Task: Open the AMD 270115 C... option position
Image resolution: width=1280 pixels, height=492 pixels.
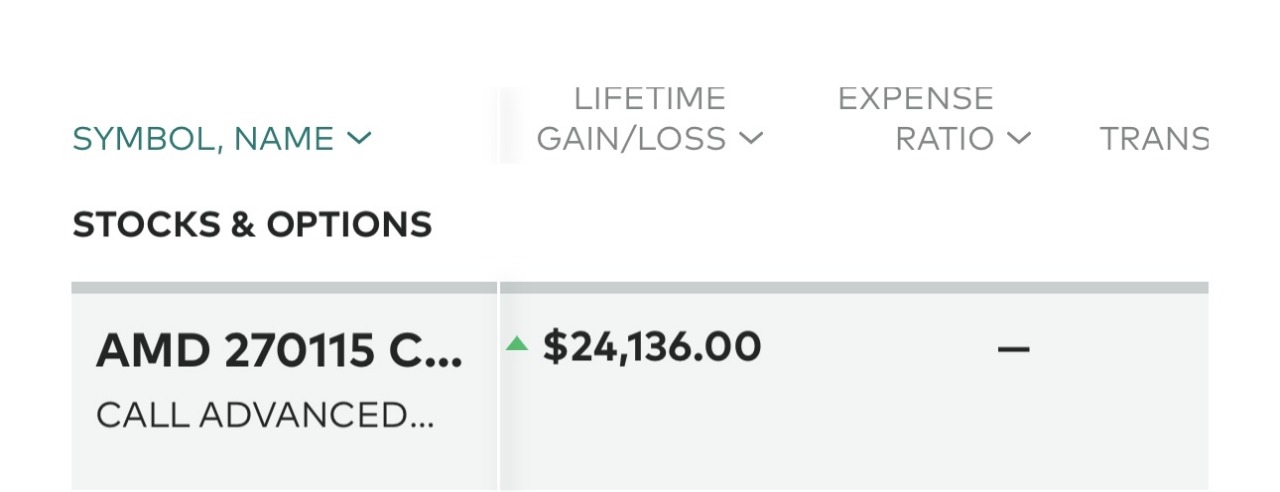Action: click(279, 350)
